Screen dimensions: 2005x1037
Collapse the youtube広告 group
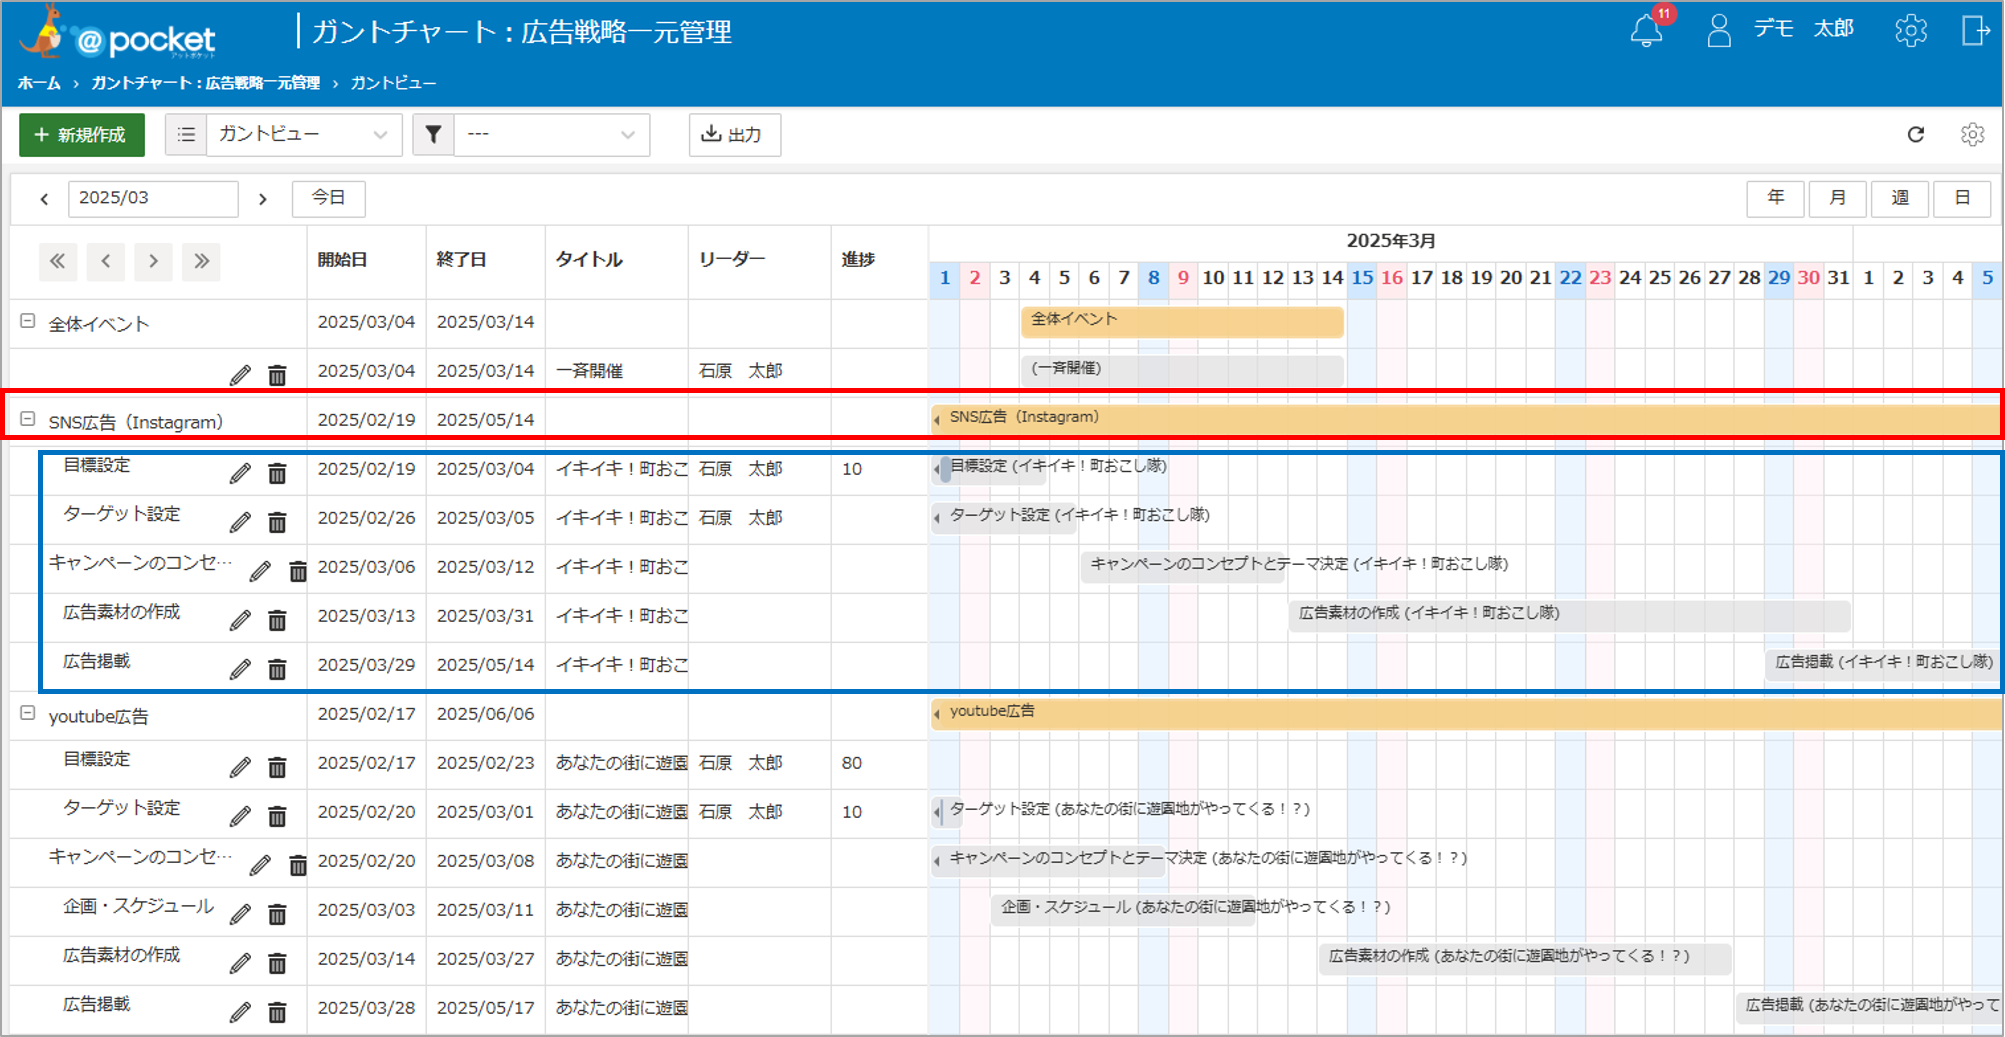point(28,713)
